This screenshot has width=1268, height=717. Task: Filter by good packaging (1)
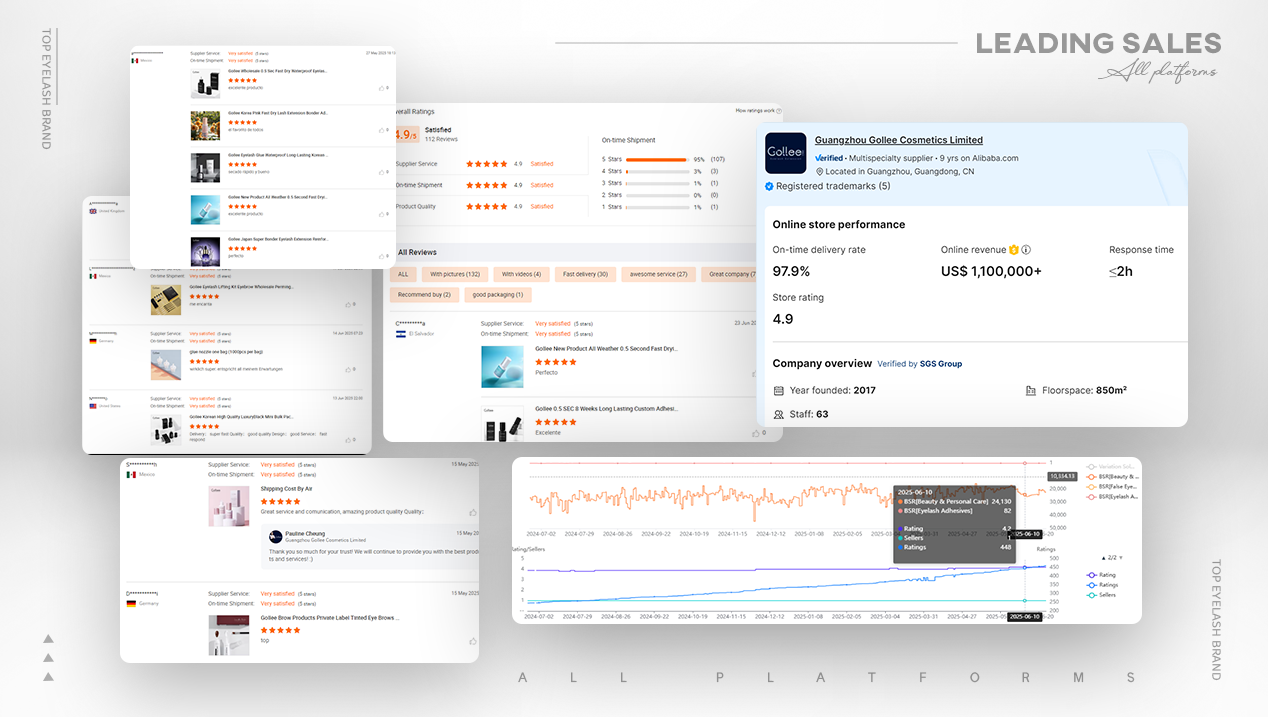pyautogui.click(x=497, y=295)
